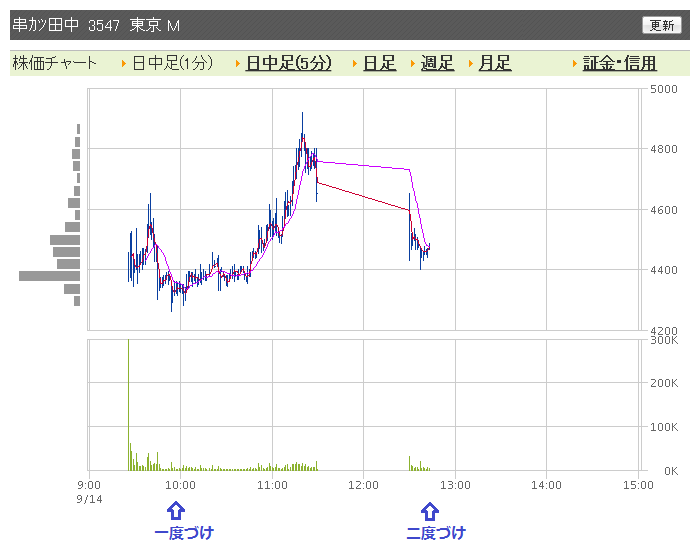Open the 週足 weekly chart
Image resolution: width=698 pixels, height=559 pixels.
pyautogui.click(x=437, y=63)
